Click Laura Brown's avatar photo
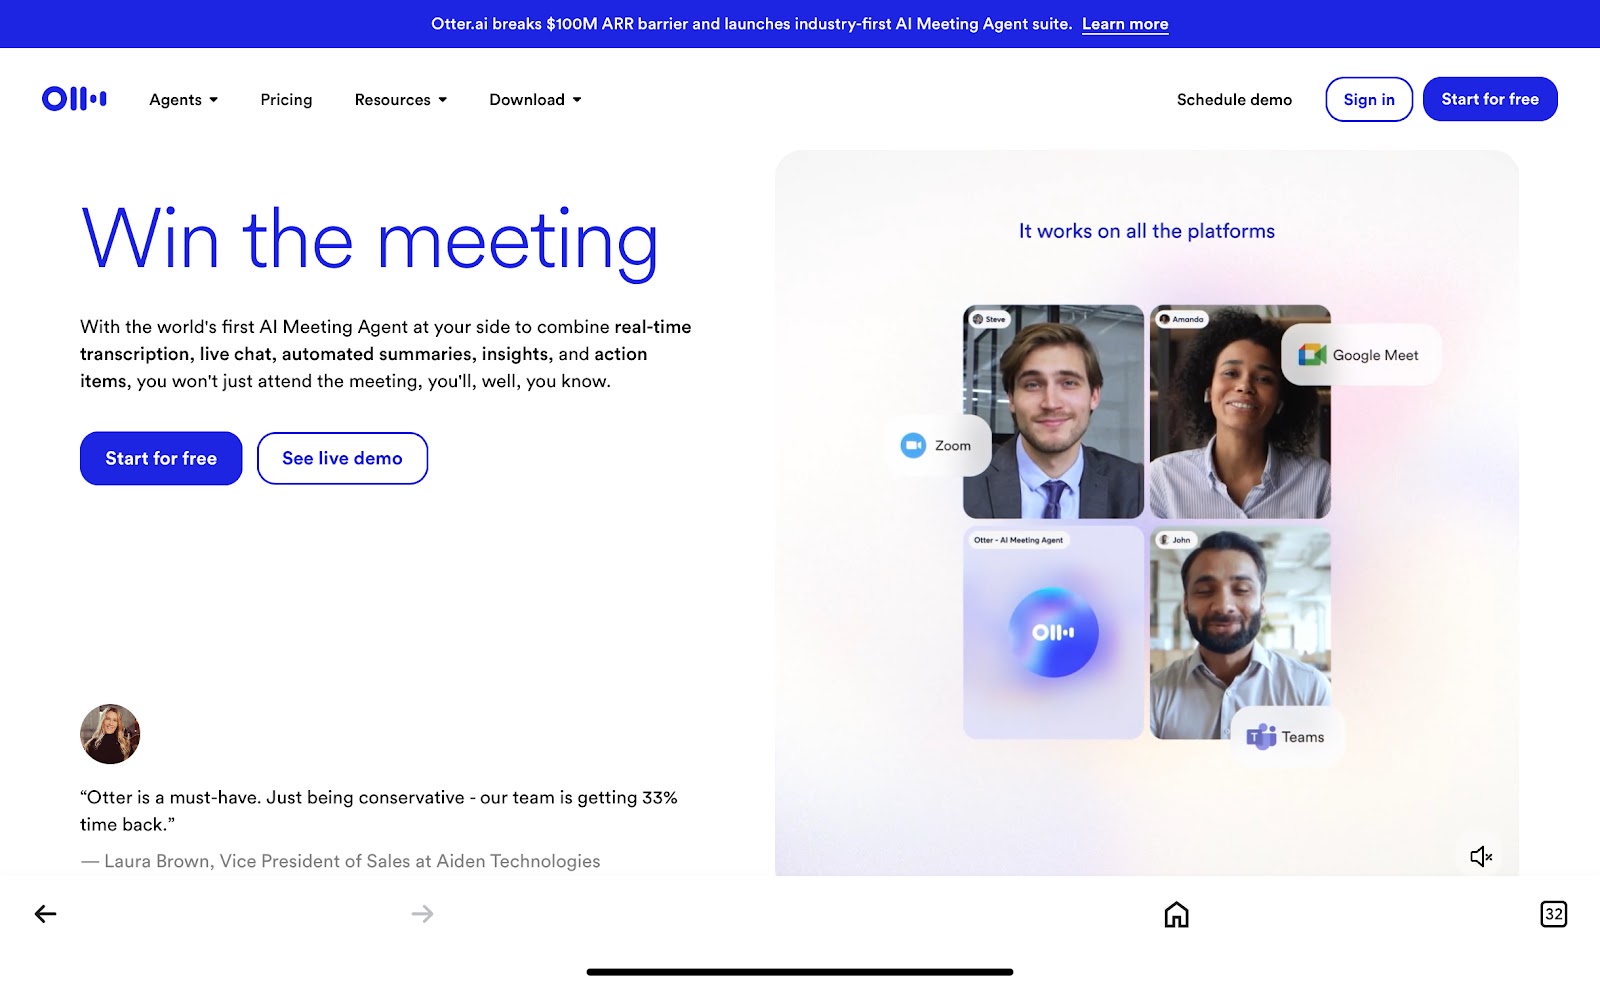Viewport: 1600px width, 986px height. coord(110,734)
